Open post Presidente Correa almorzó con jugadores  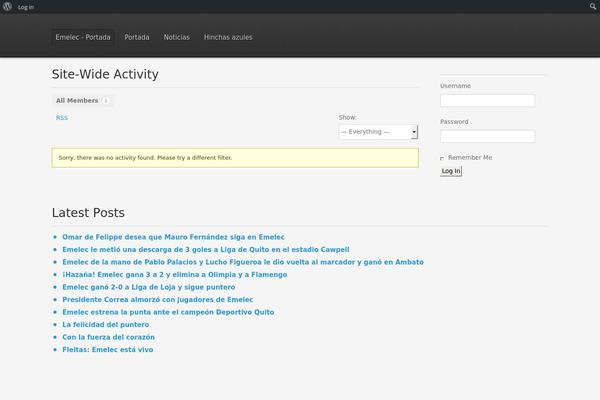coord(158,300)
